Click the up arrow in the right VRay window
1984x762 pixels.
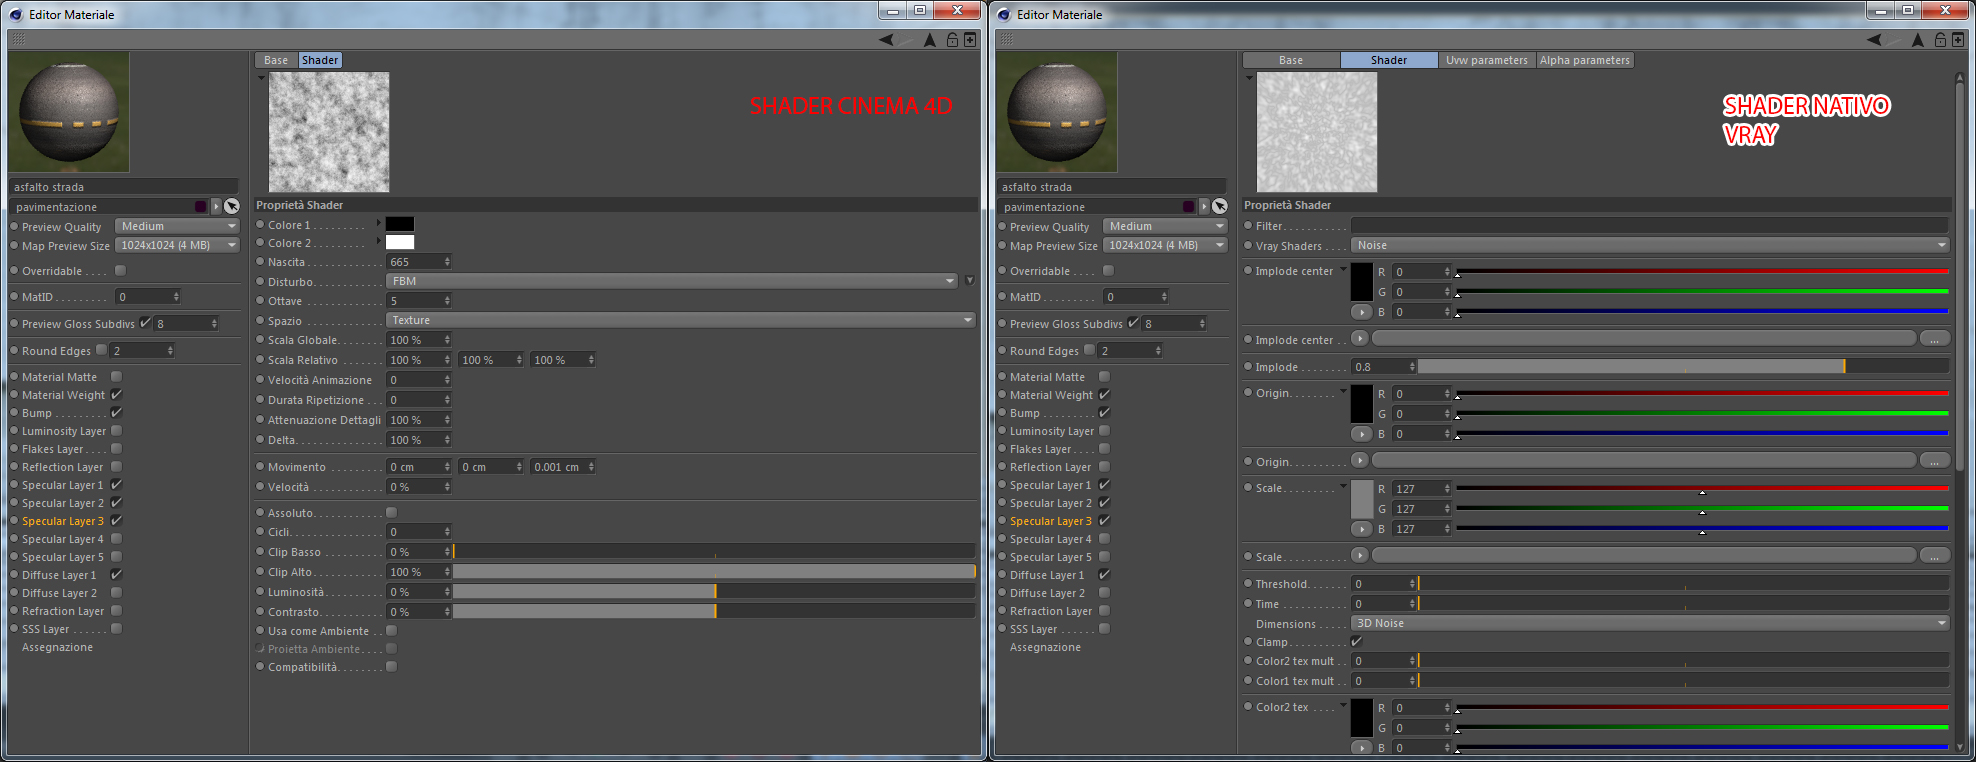point(1918,40)
